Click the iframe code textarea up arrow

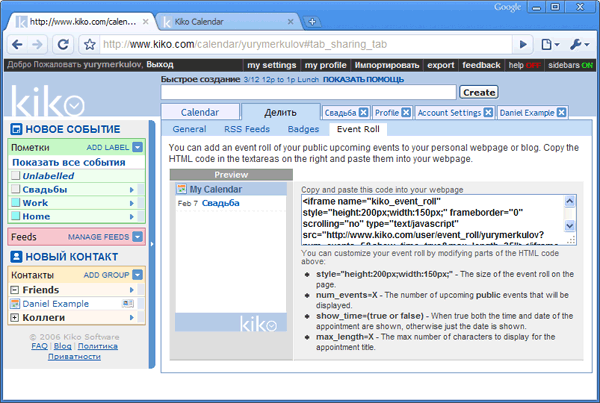(x=569, y=201)
